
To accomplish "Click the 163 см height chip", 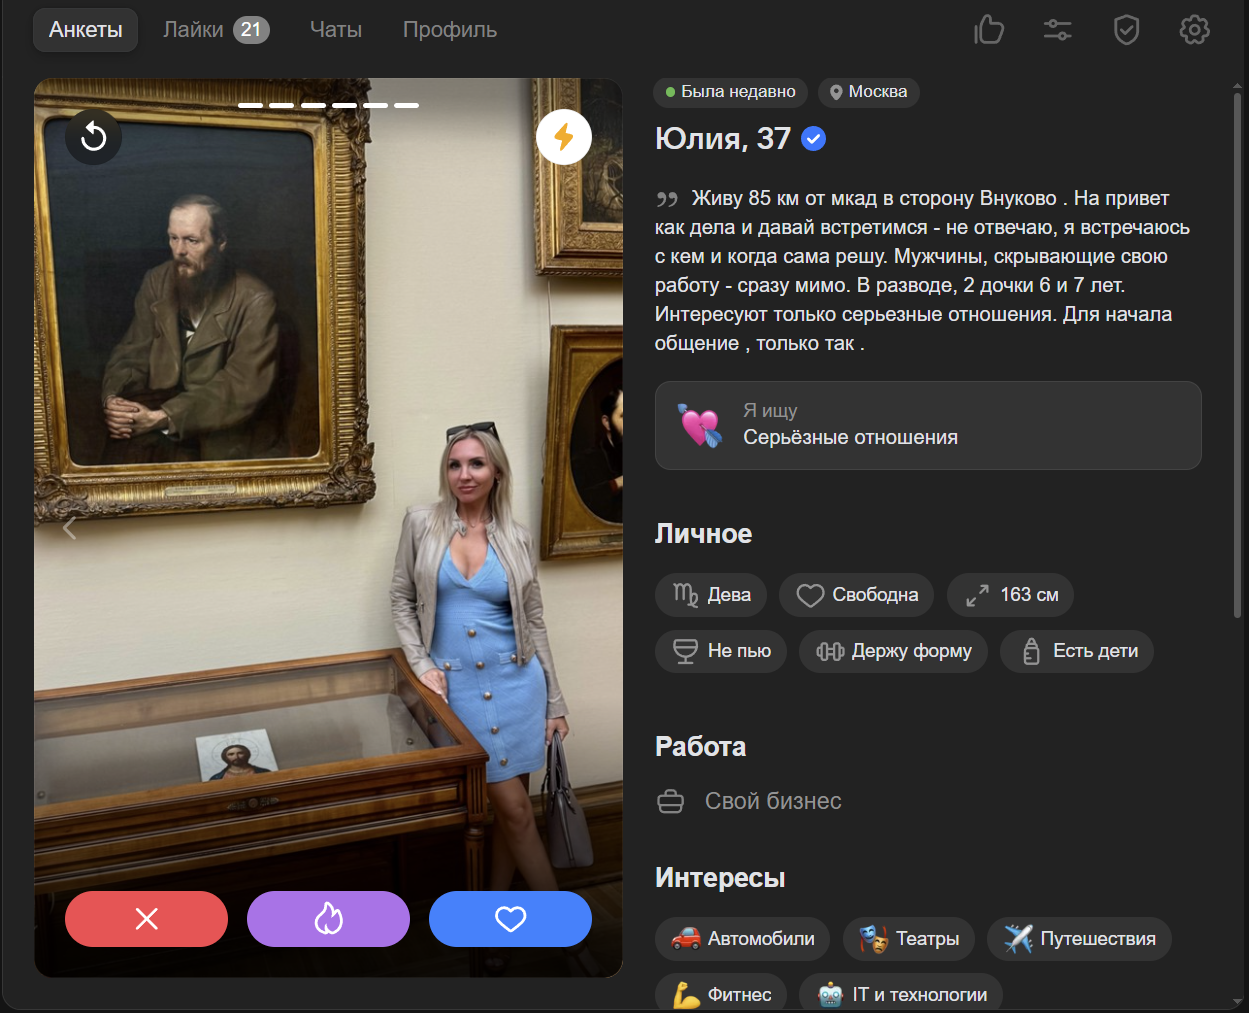I will point(1010,595).
